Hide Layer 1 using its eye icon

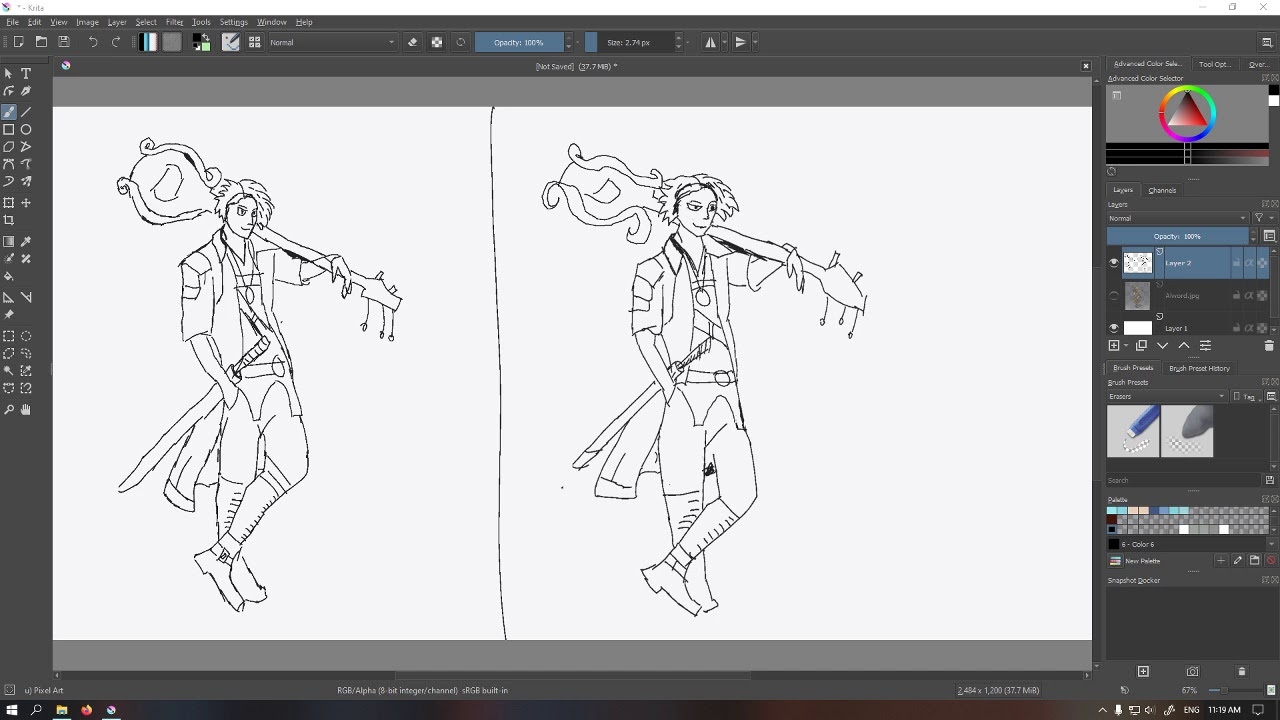[1114, 328]
